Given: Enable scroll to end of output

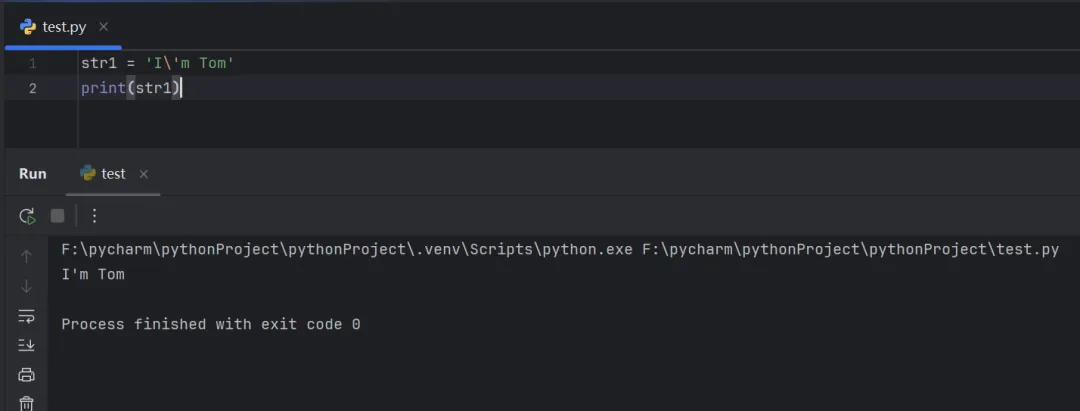Looking at the screenshot, I should 27,345.
